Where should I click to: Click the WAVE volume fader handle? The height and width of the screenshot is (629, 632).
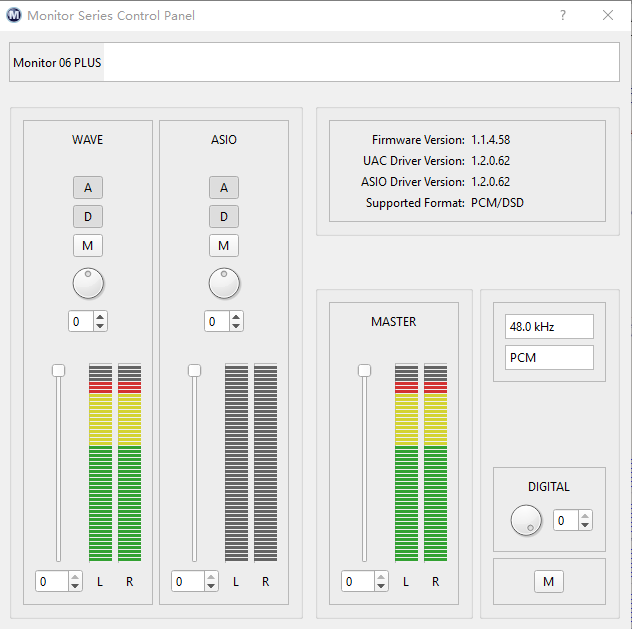coord(59,370)
